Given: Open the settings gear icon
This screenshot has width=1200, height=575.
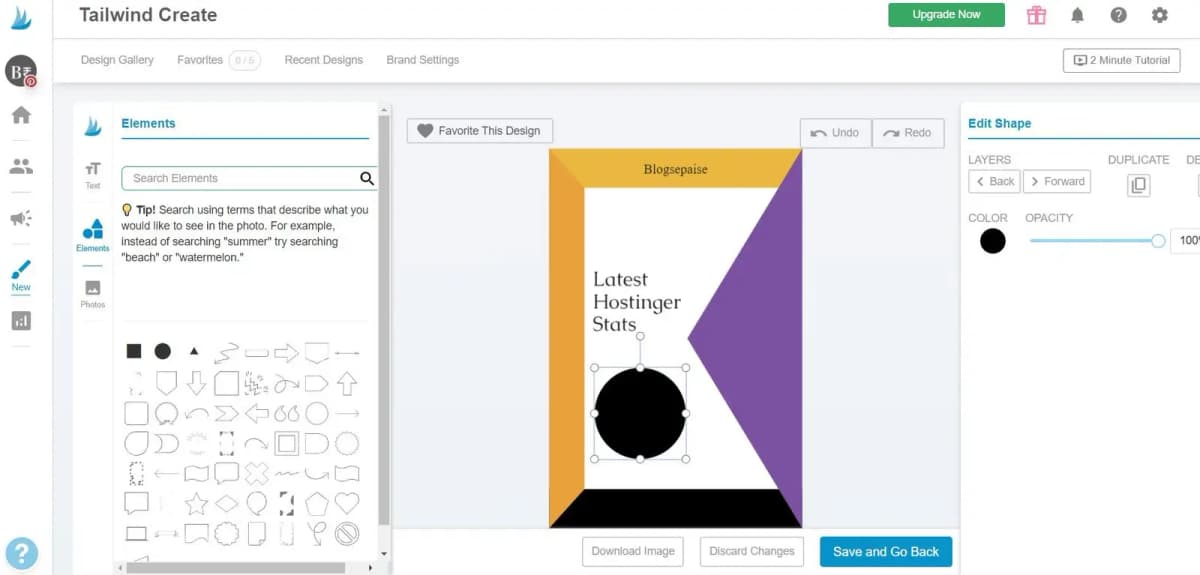Looking at the screenshot, I should (1159, 15).
